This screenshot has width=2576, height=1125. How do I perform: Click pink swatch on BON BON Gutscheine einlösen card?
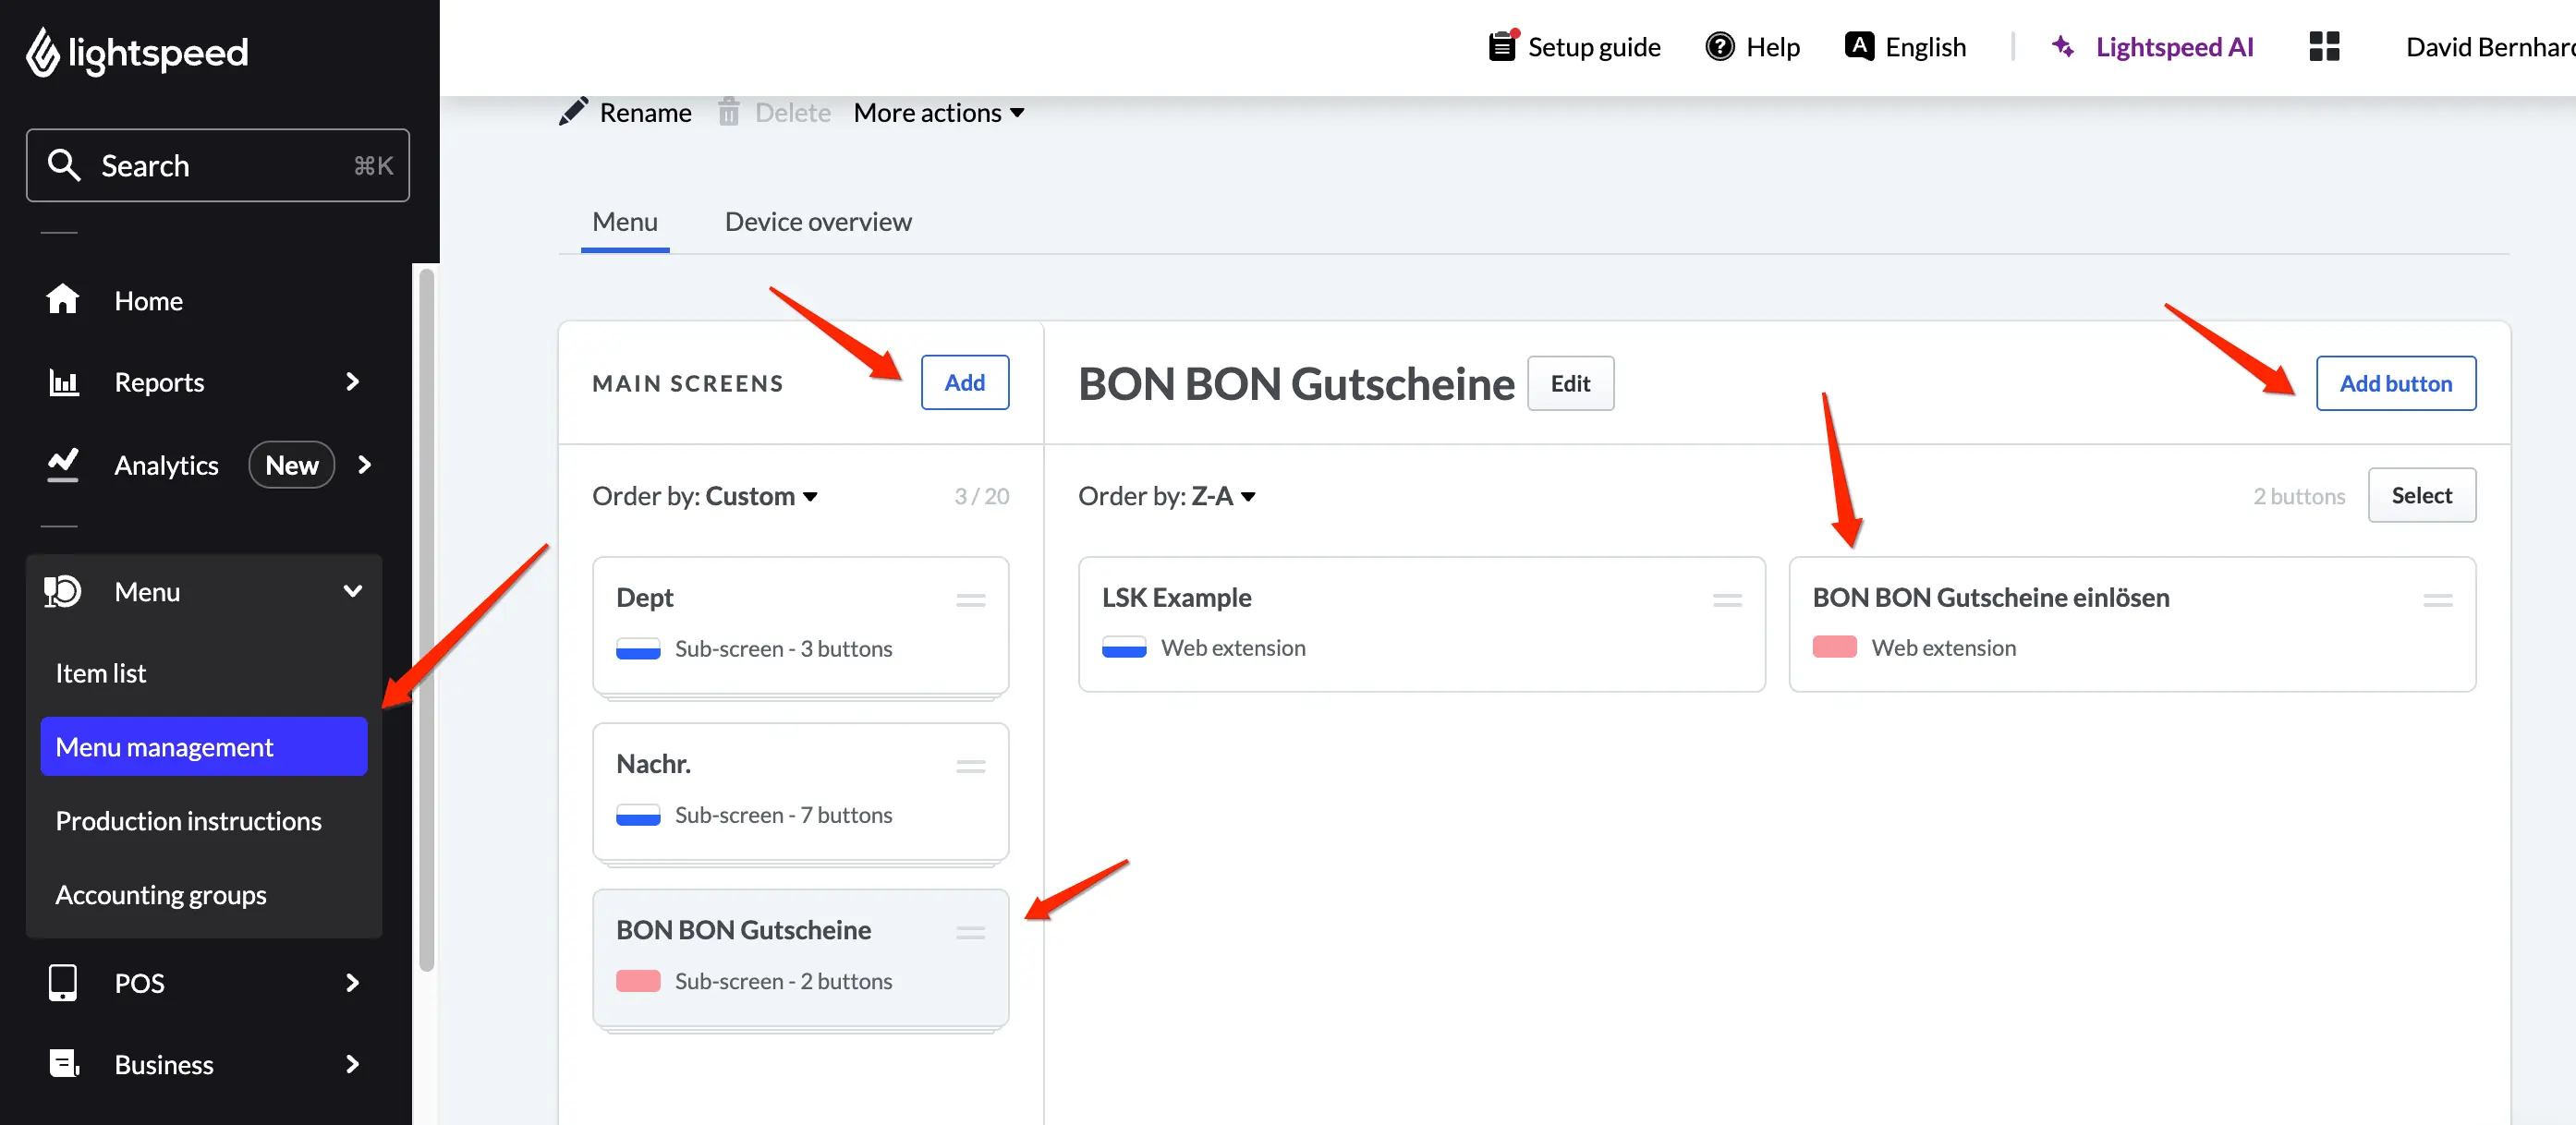[1835, 647]
